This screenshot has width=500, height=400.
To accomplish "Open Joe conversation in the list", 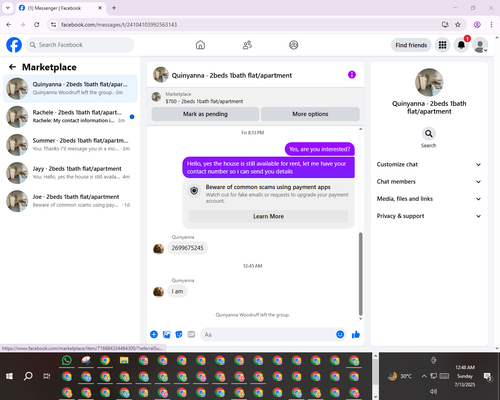I will [x=70, y=201].
